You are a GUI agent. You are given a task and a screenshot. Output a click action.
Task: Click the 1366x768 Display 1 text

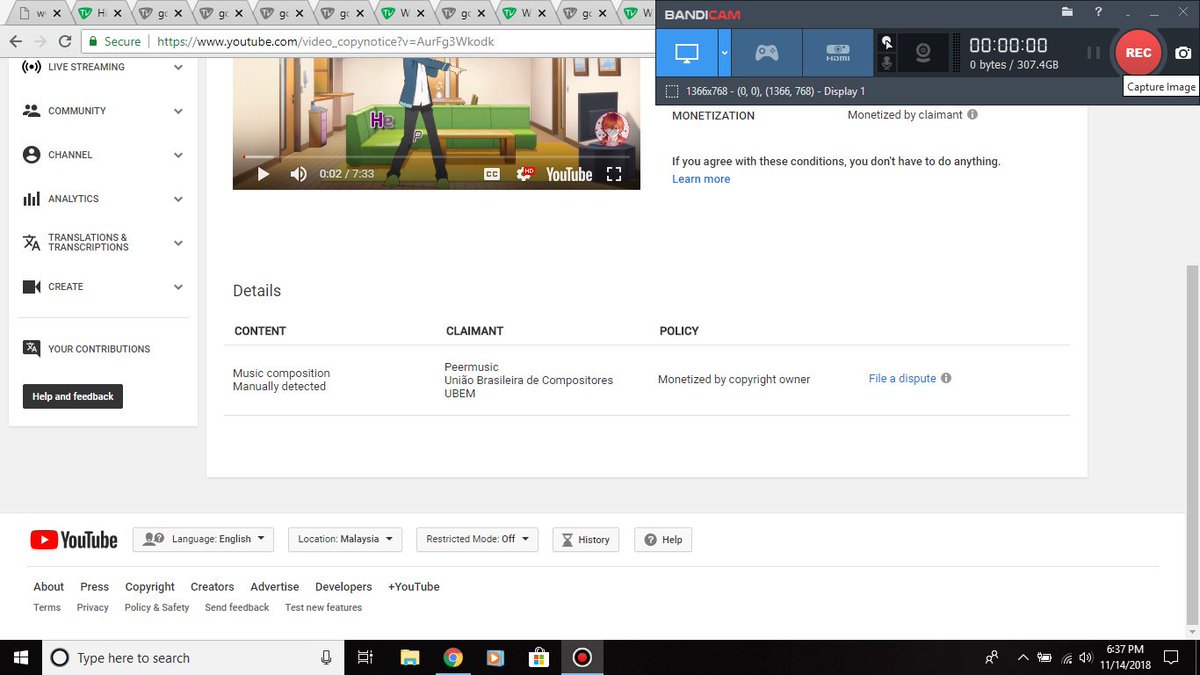tap(775, 91)
